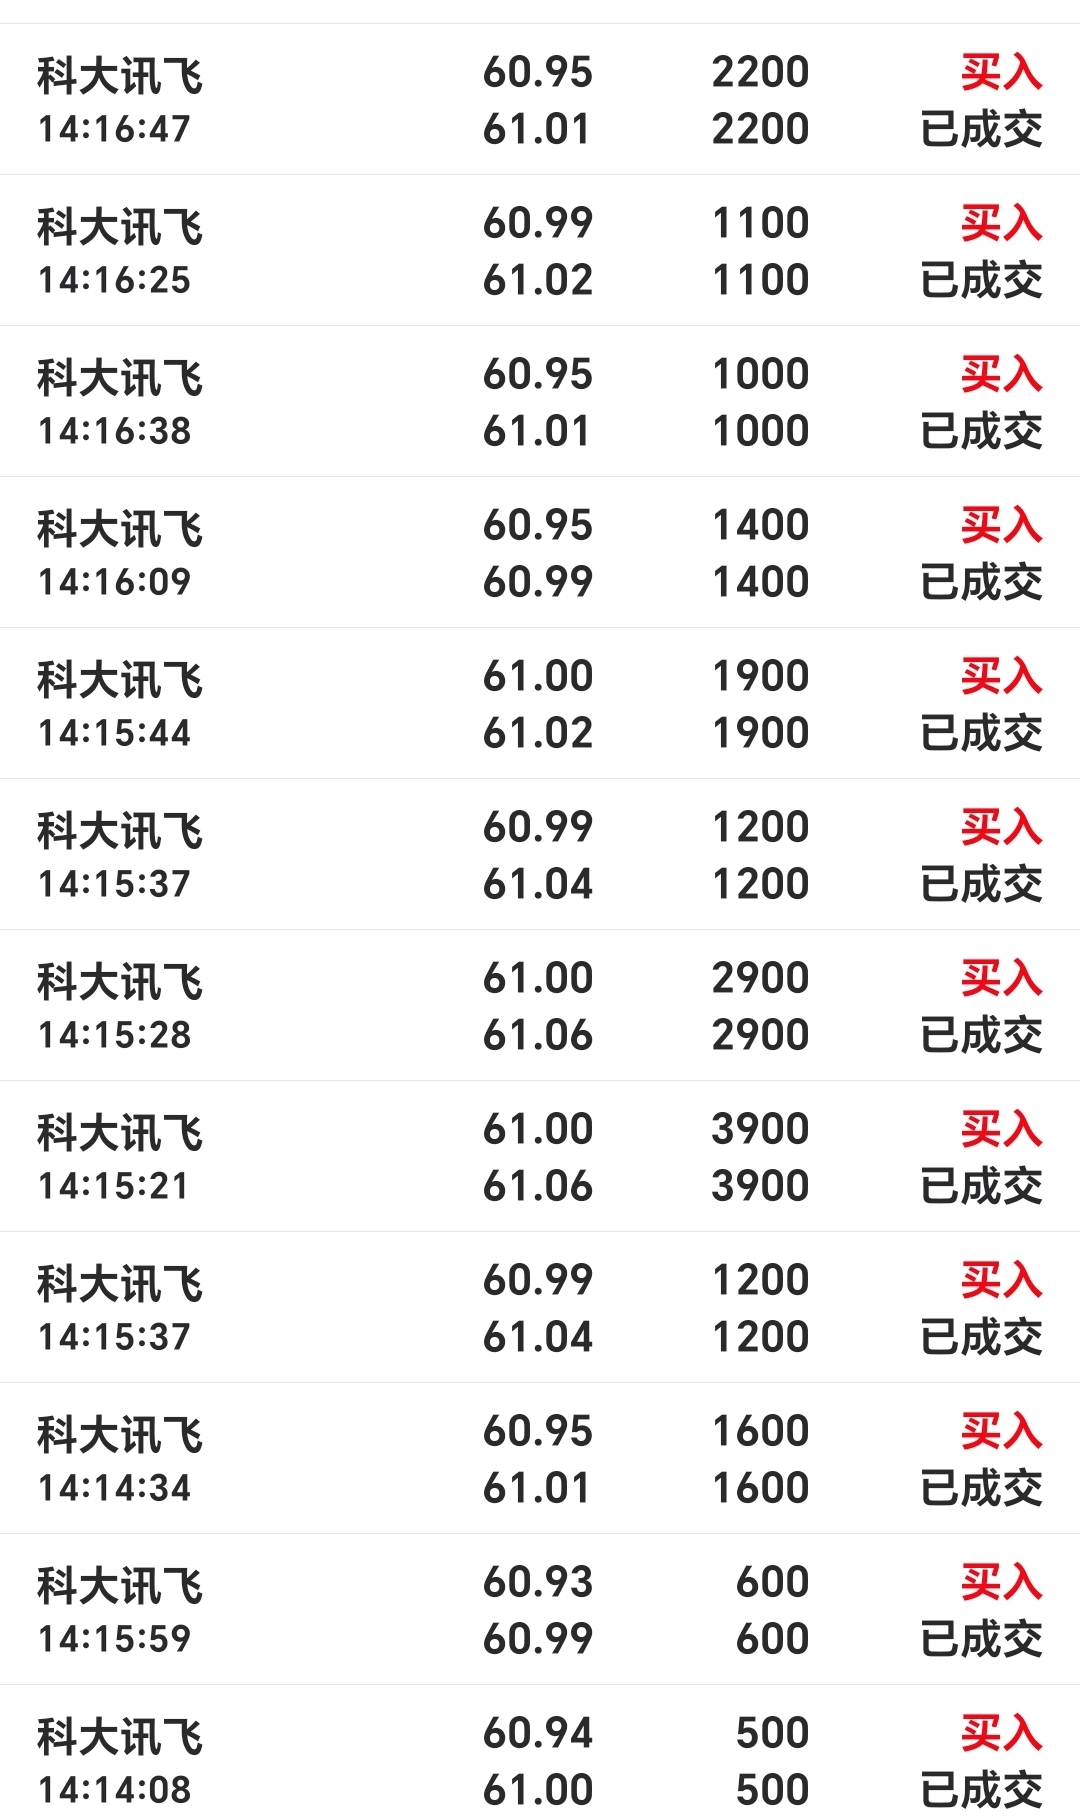Tap the 买入 label on the 1000-share order

(1001, 375)
